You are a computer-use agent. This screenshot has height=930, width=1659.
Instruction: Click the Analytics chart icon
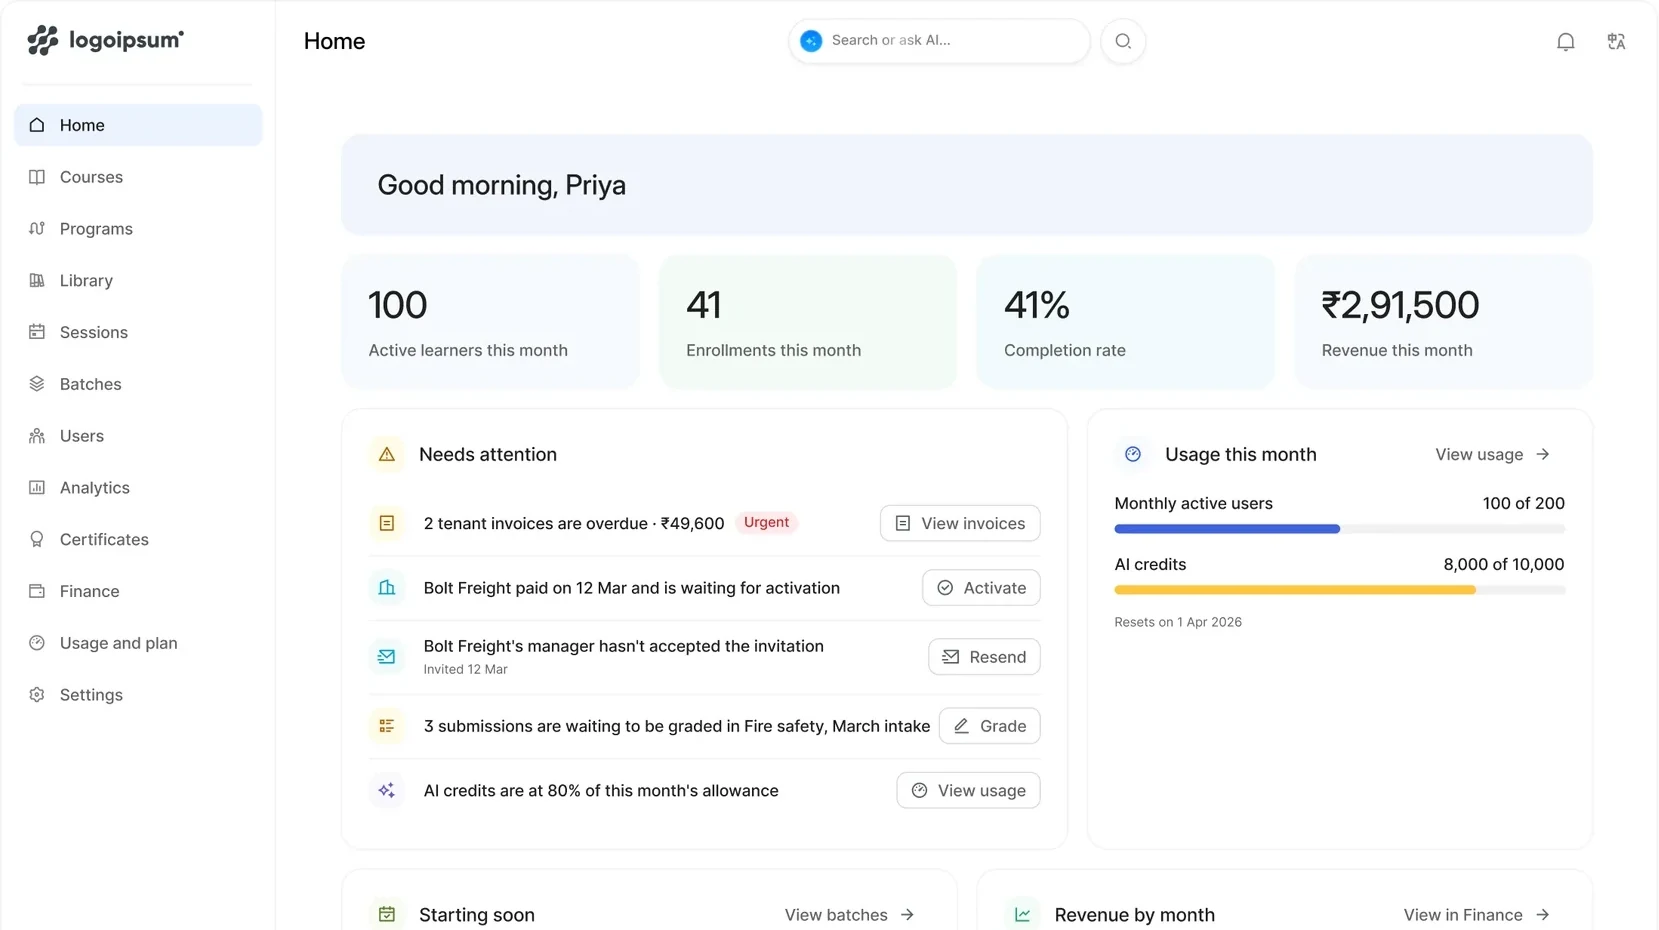pyautogui.click(x=37, y=488)
